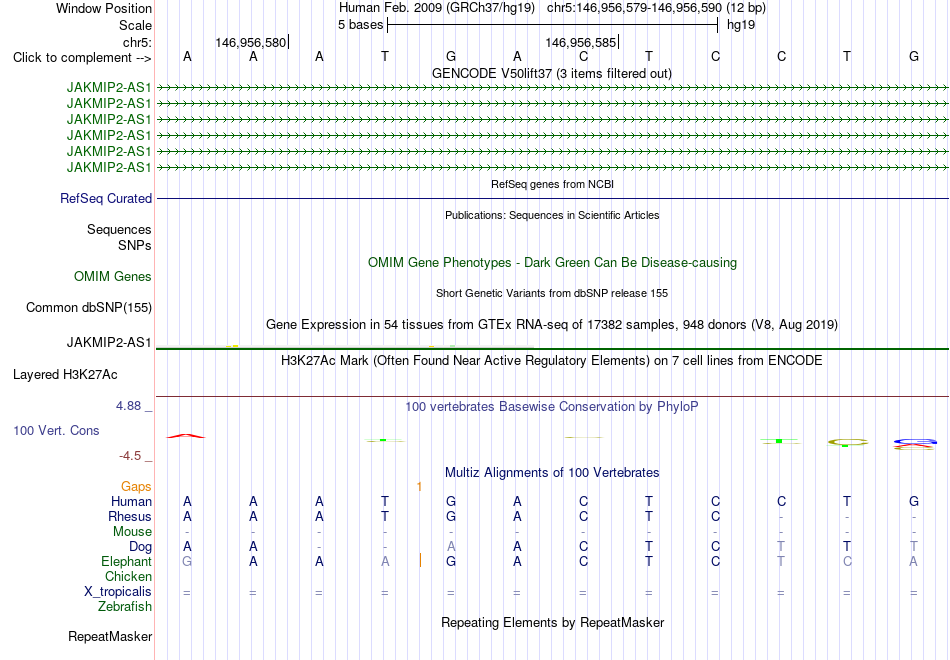Click the 146,956,580 position label
This screenshot has width=950, height=660.
pyautogui.click(x=250, y=42)
